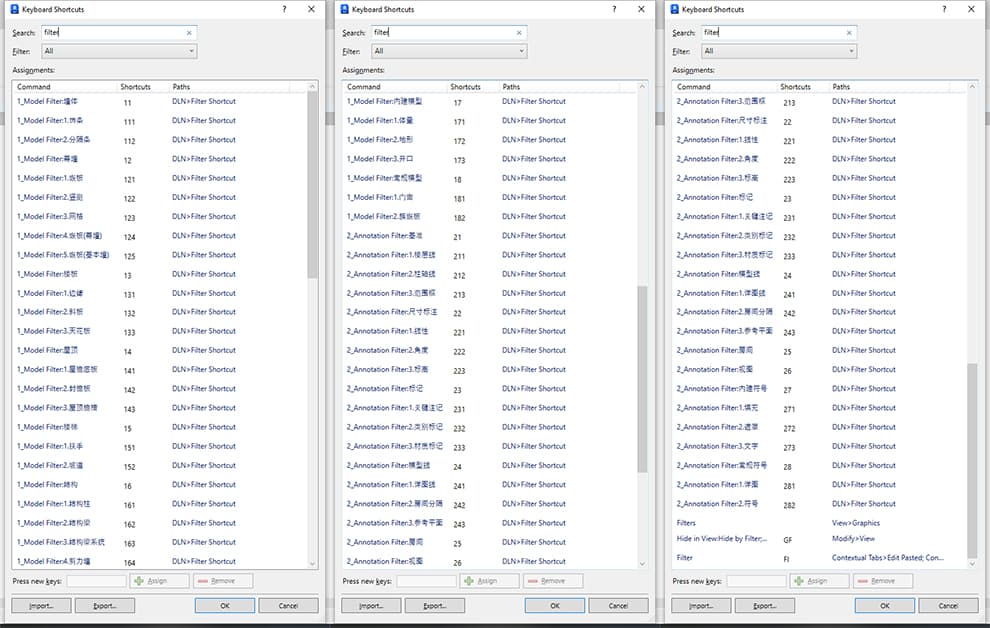The height and width of the screenshot is (628, 990).
Task: Click the app icon in the left dialog's title bar
Action: coord(15,9)
